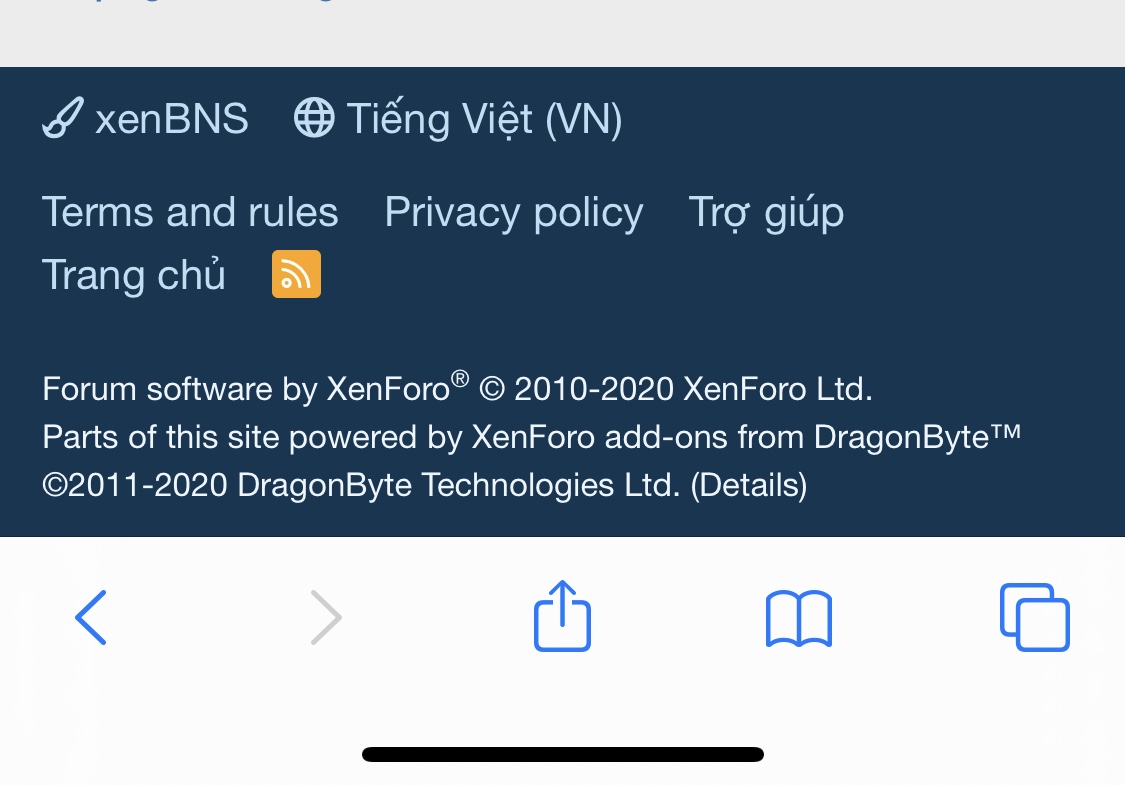Tap the iOS home indicator bar
1125x785 pixels.
click(x=562, y=754)
